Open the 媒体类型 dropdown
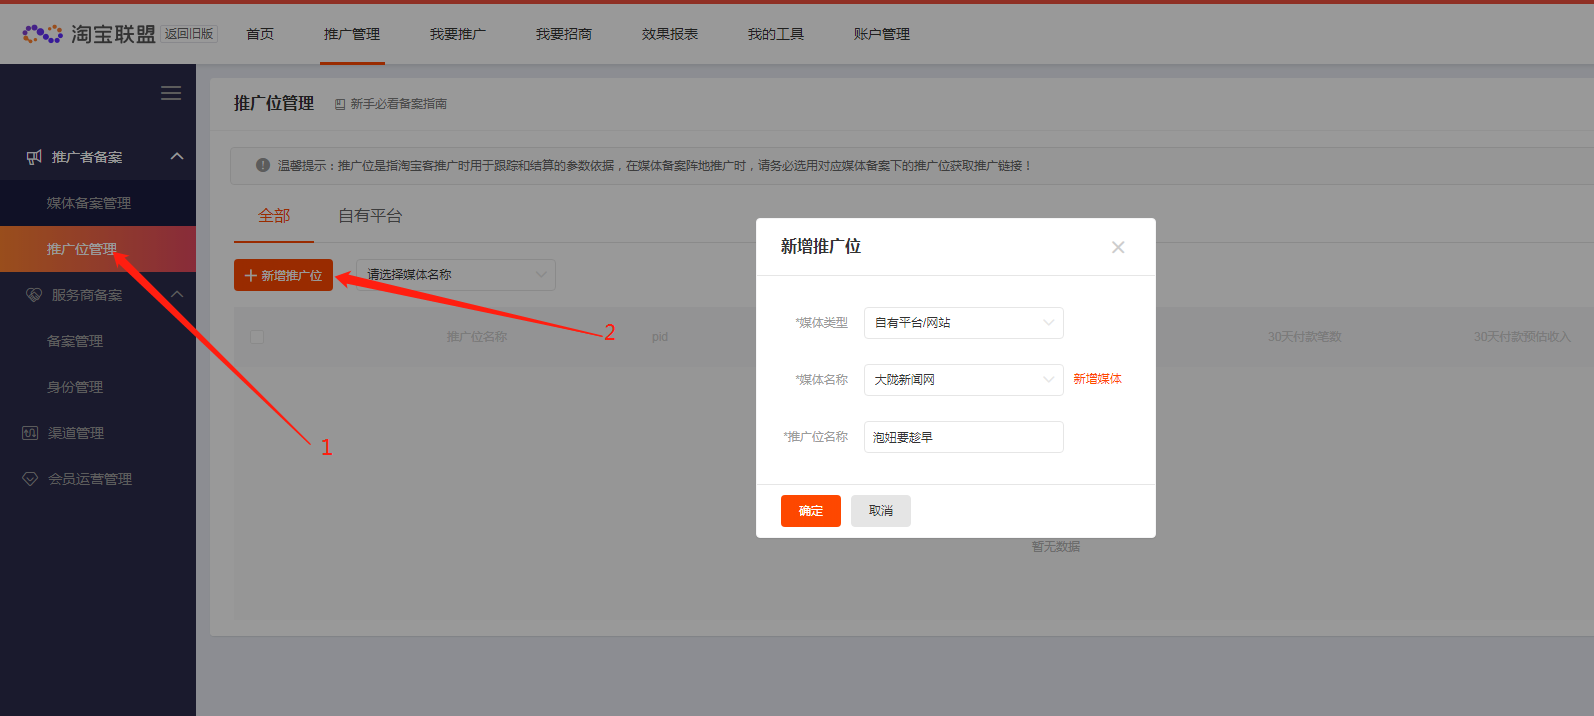Viewport: 1594px width, 716px height. click(963, 323)
